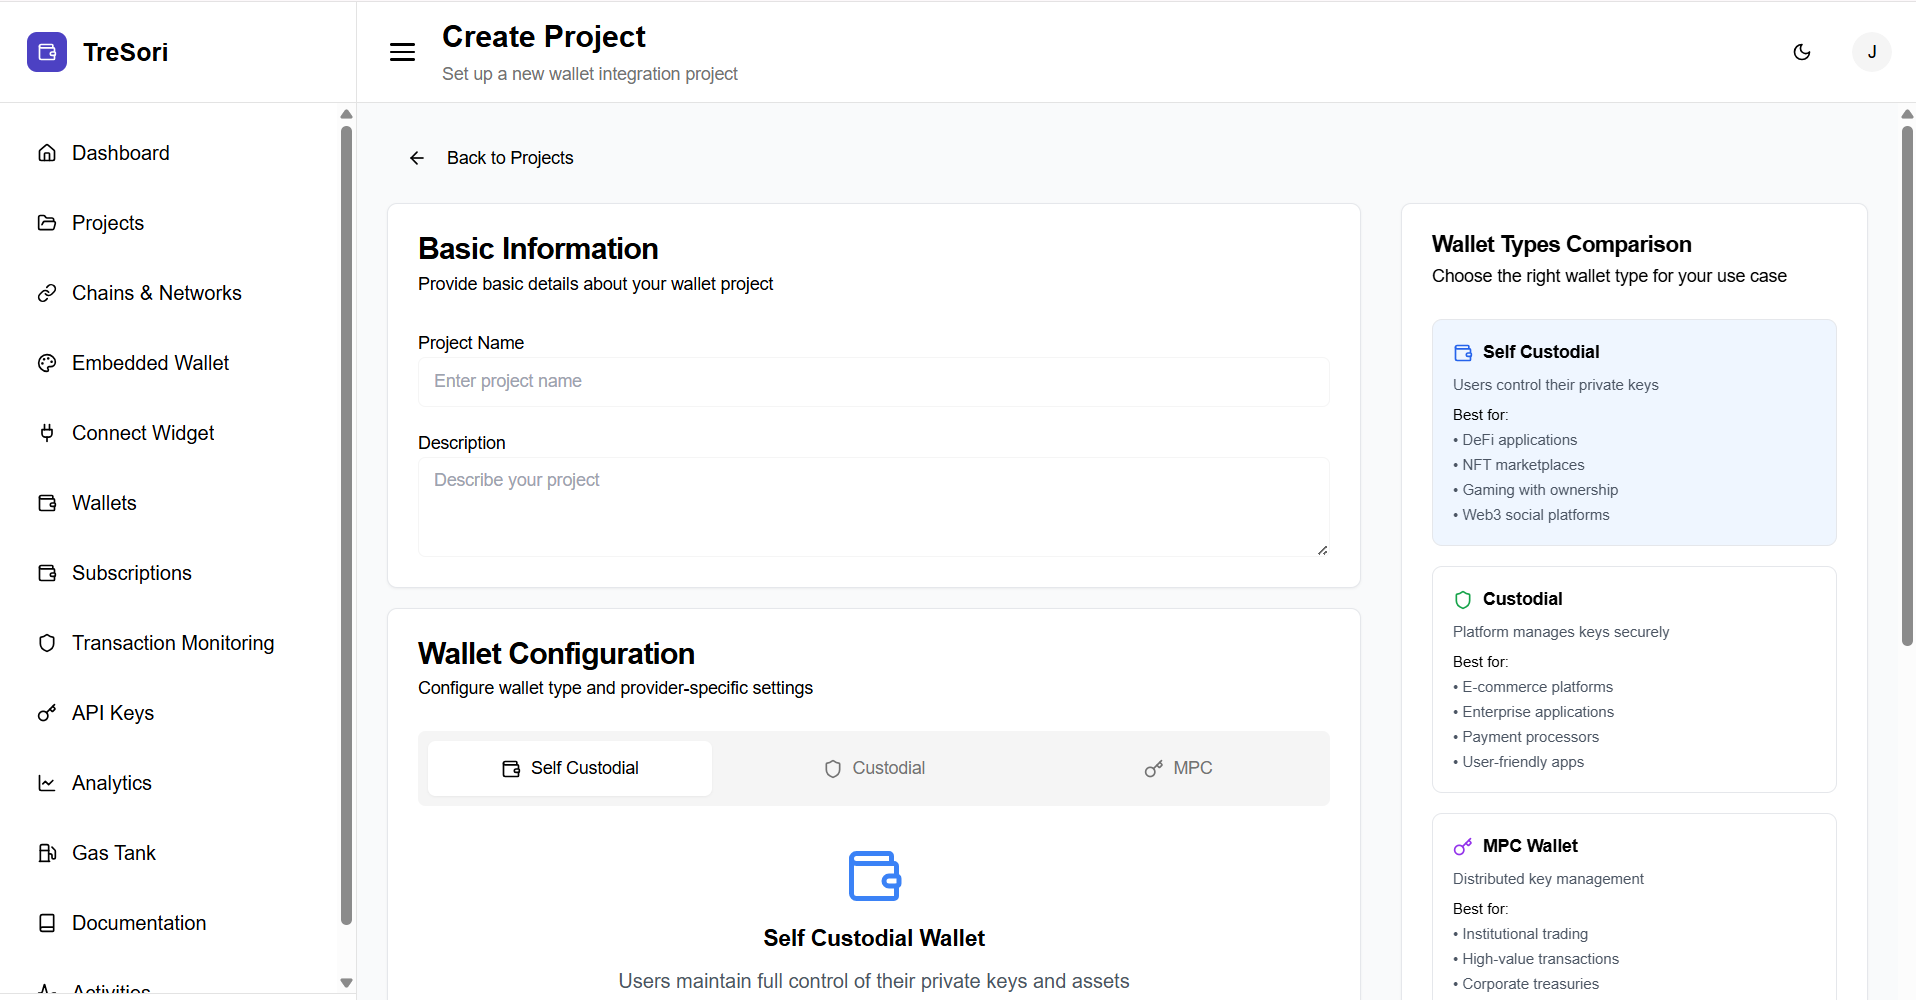Image resolution: width=1916 pixels, height=1000 pixels.
Task: Focus the Project Name input field
Action: [x=873, y=382]
